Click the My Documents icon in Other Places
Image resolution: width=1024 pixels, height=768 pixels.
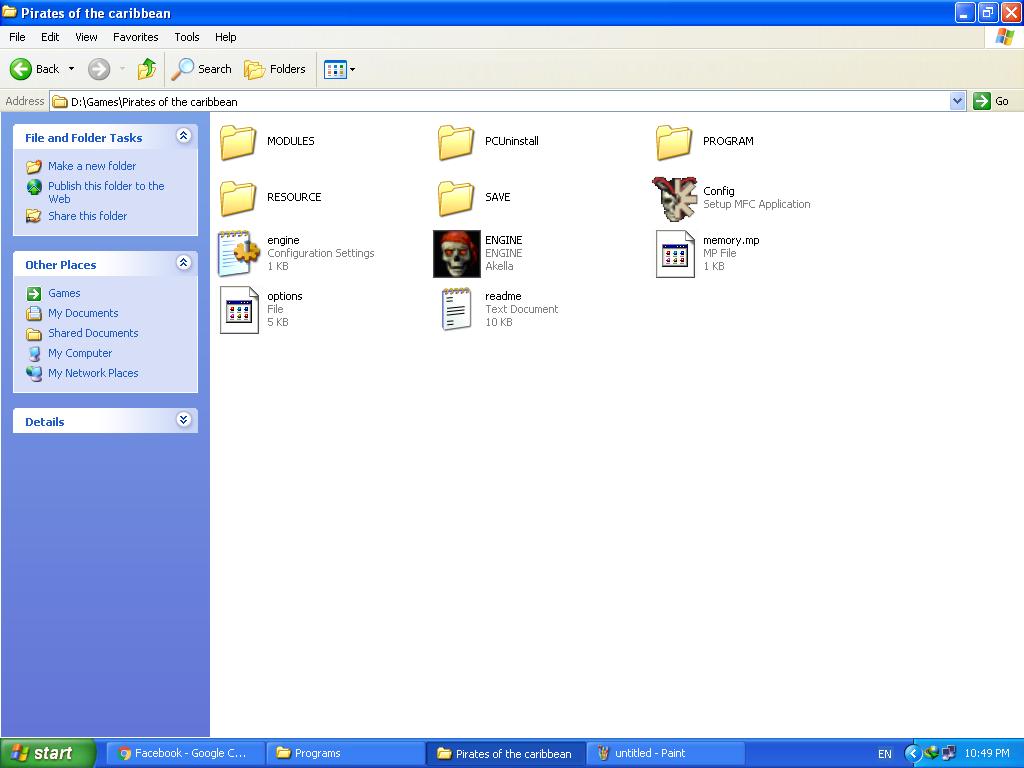34,313
